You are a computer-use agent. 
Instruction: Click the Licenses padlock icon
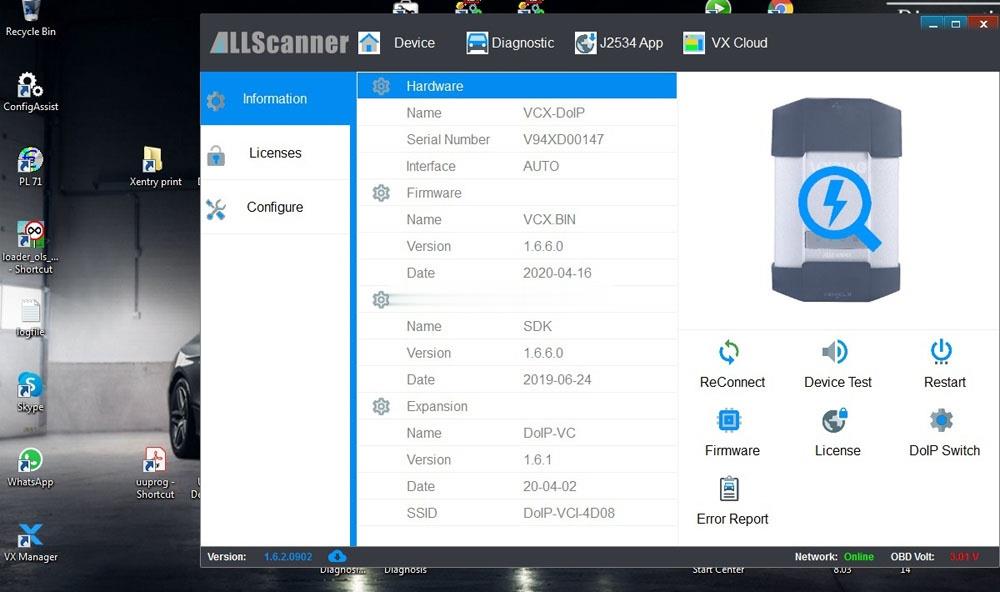[216, 155]
